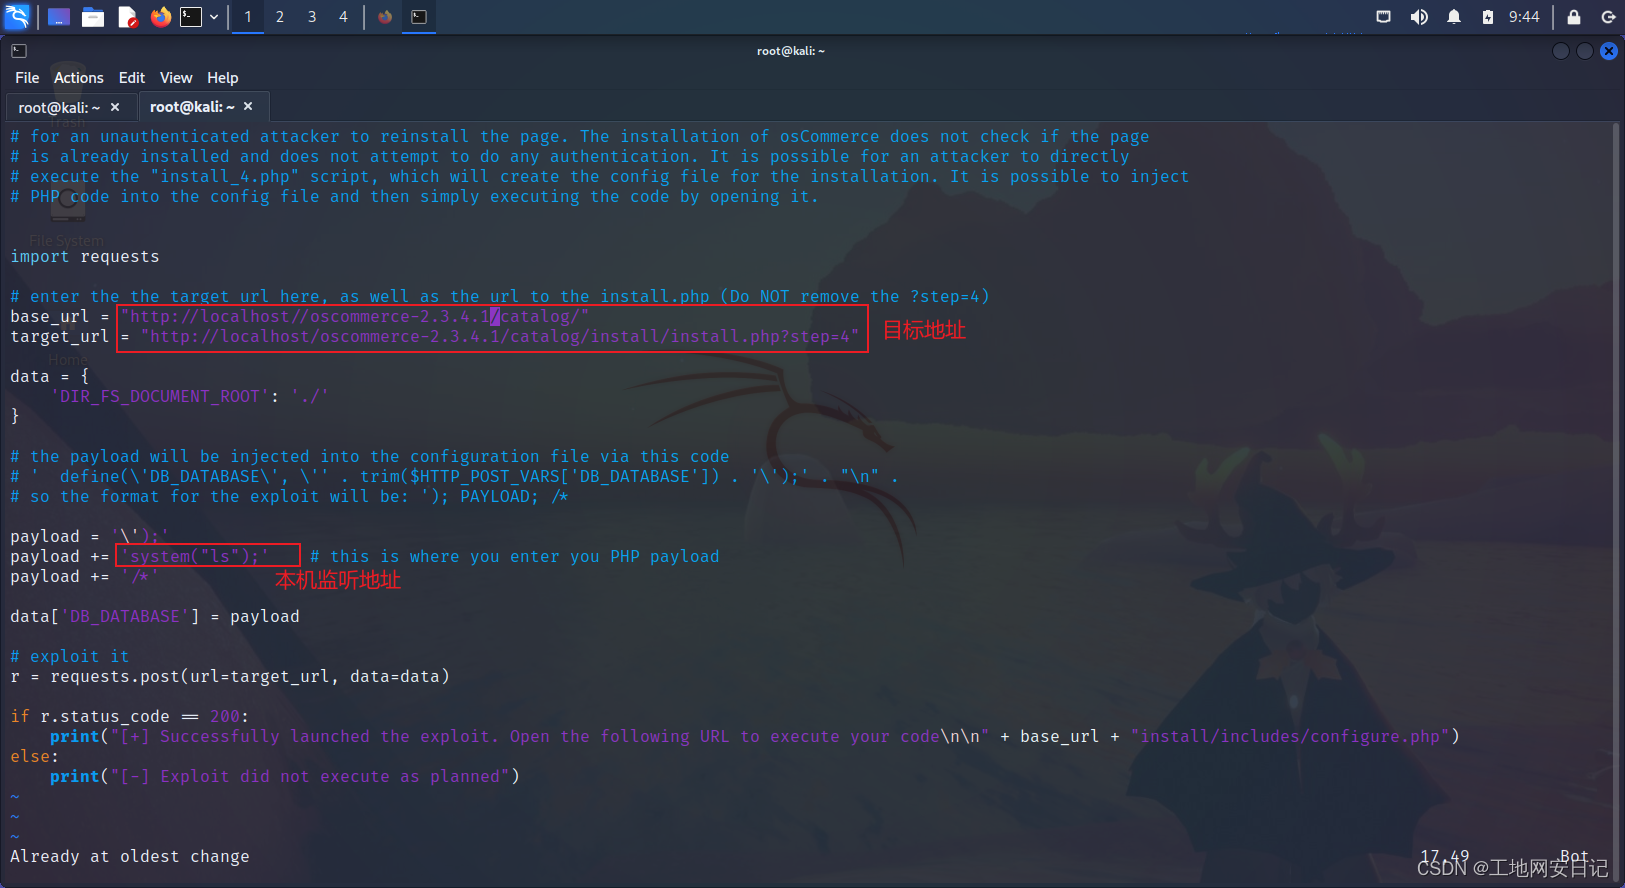Click the '# exploit it' comment
This screenshot has height=888, width=1625.
point(70,657)
